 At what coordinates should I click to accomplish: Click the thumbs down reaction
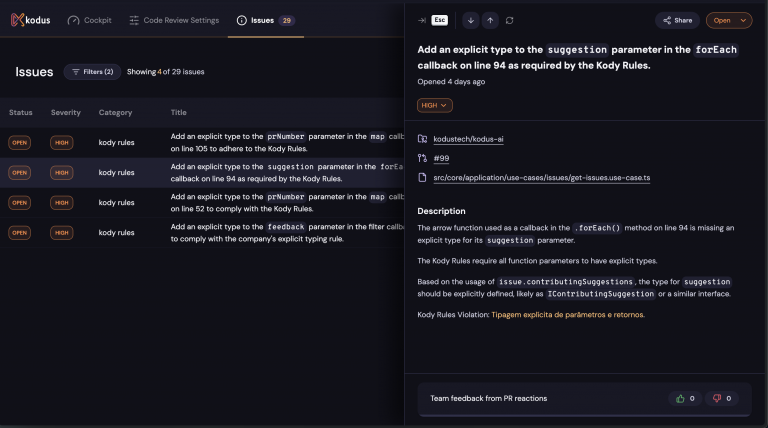(x=722, y=399)
